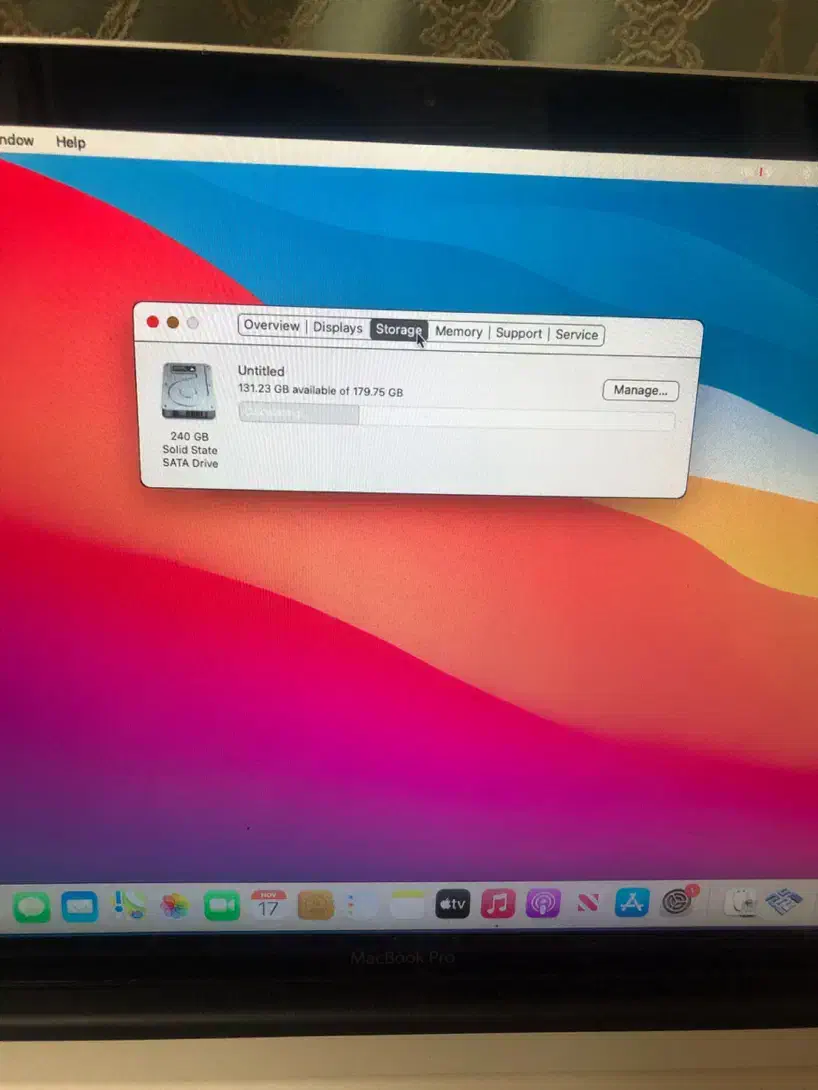Open the Calendar showing Nov 17
The height and width of the screenshot is (1090, 818).
268,905
